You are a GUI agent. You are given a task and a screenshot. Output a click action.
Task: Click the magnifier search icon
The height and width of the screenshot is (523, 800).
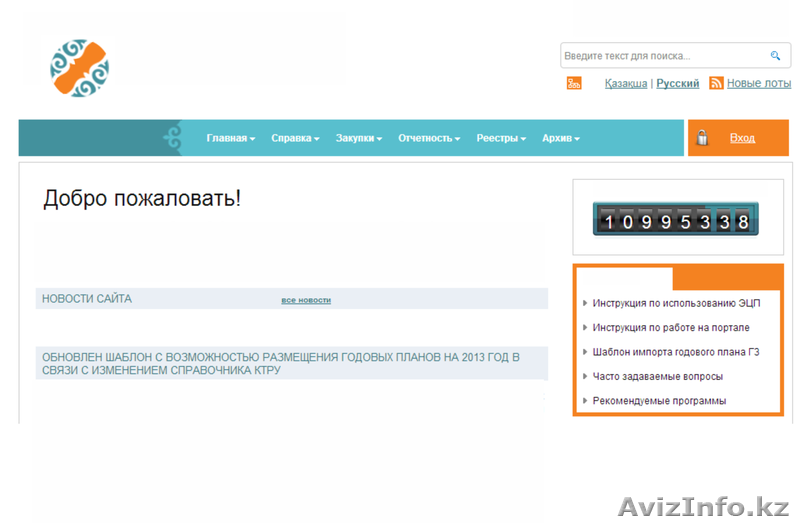click(x=775, y=56)
